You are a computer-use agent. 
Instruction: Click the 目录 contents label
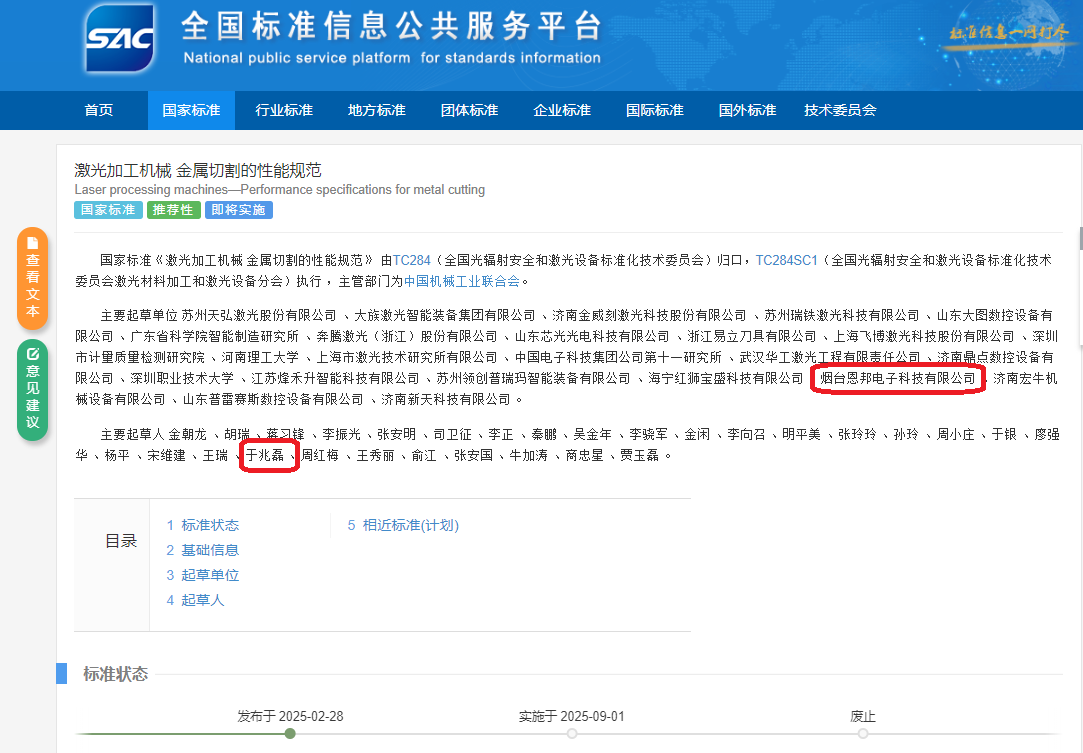[121, 541]
